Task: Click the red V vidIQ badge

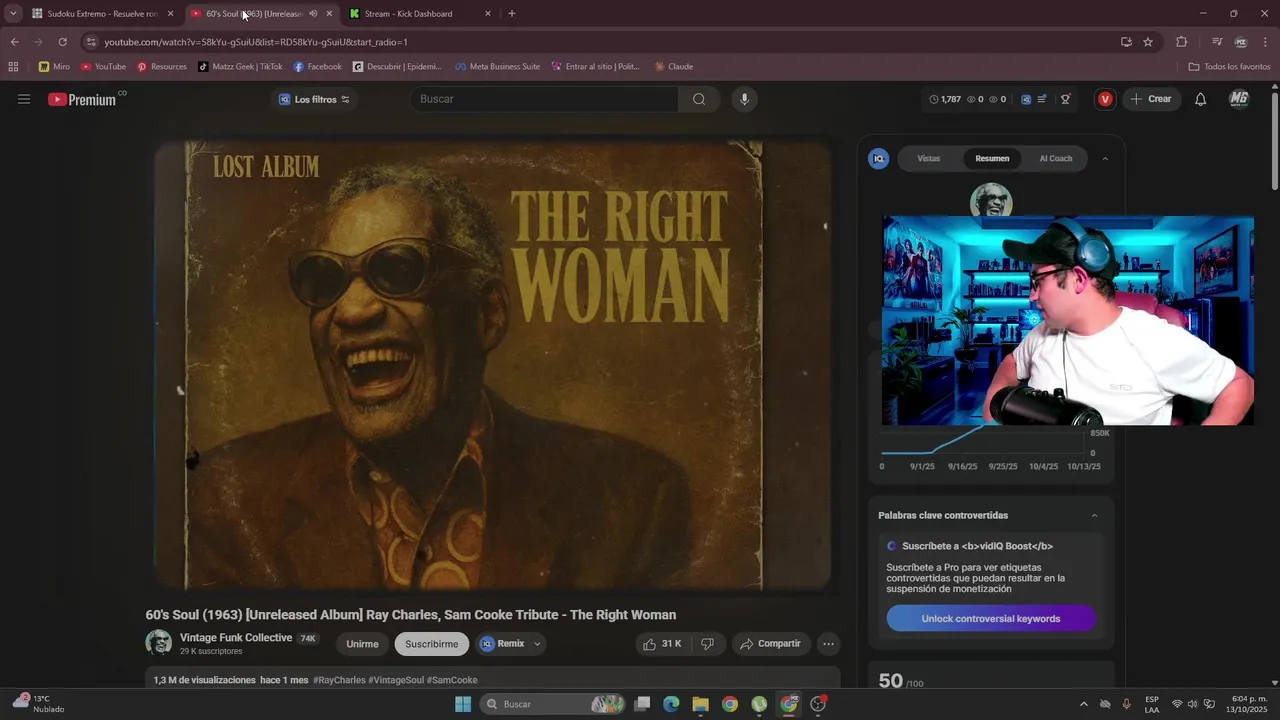Action: pyautogui.click(x=1105, y=99)
